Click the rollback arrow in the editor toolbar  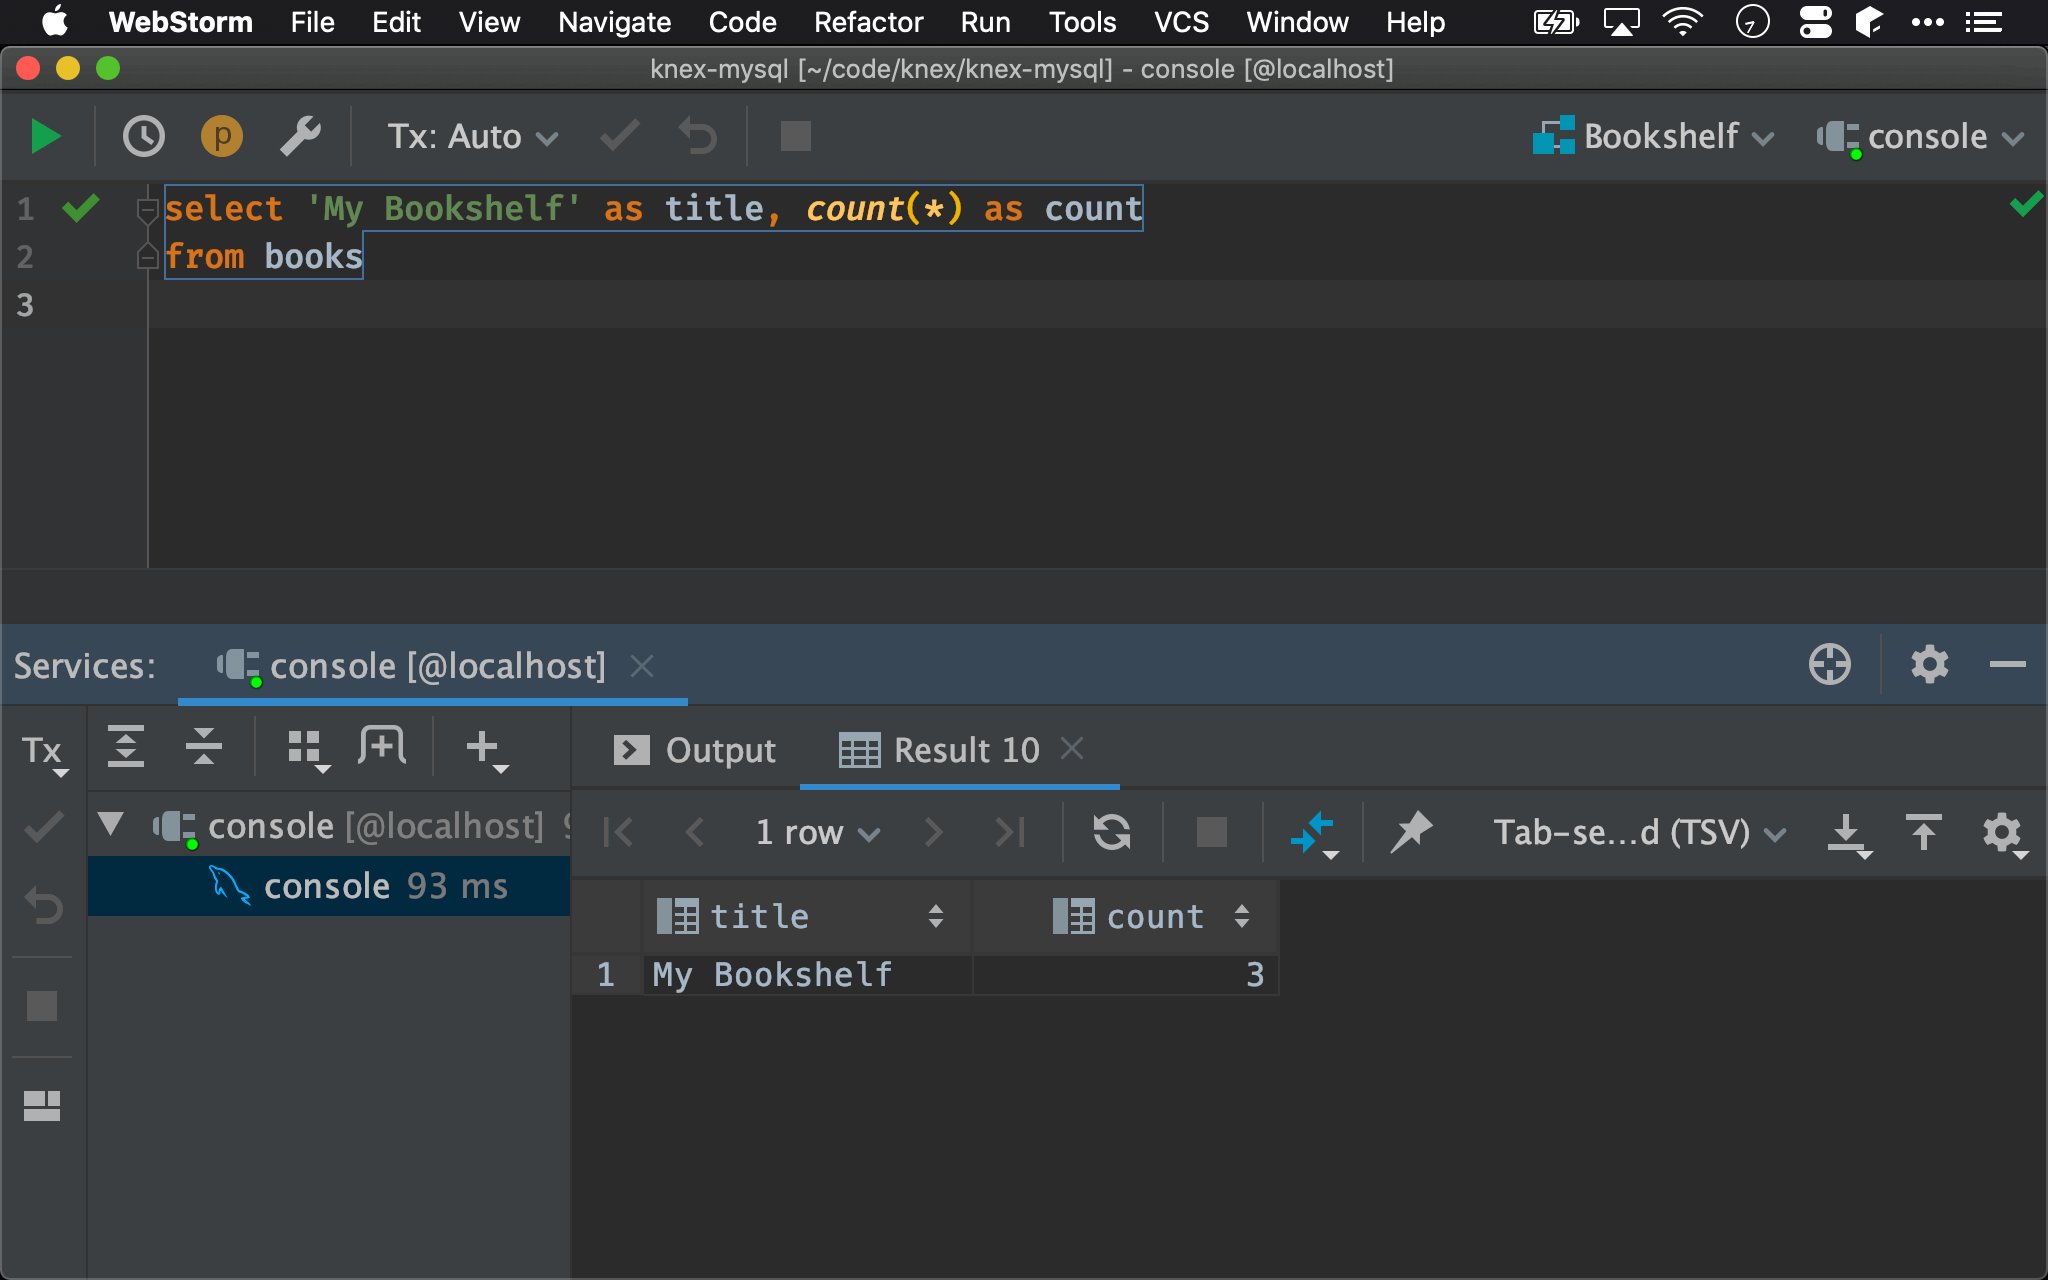pos(698,137)
